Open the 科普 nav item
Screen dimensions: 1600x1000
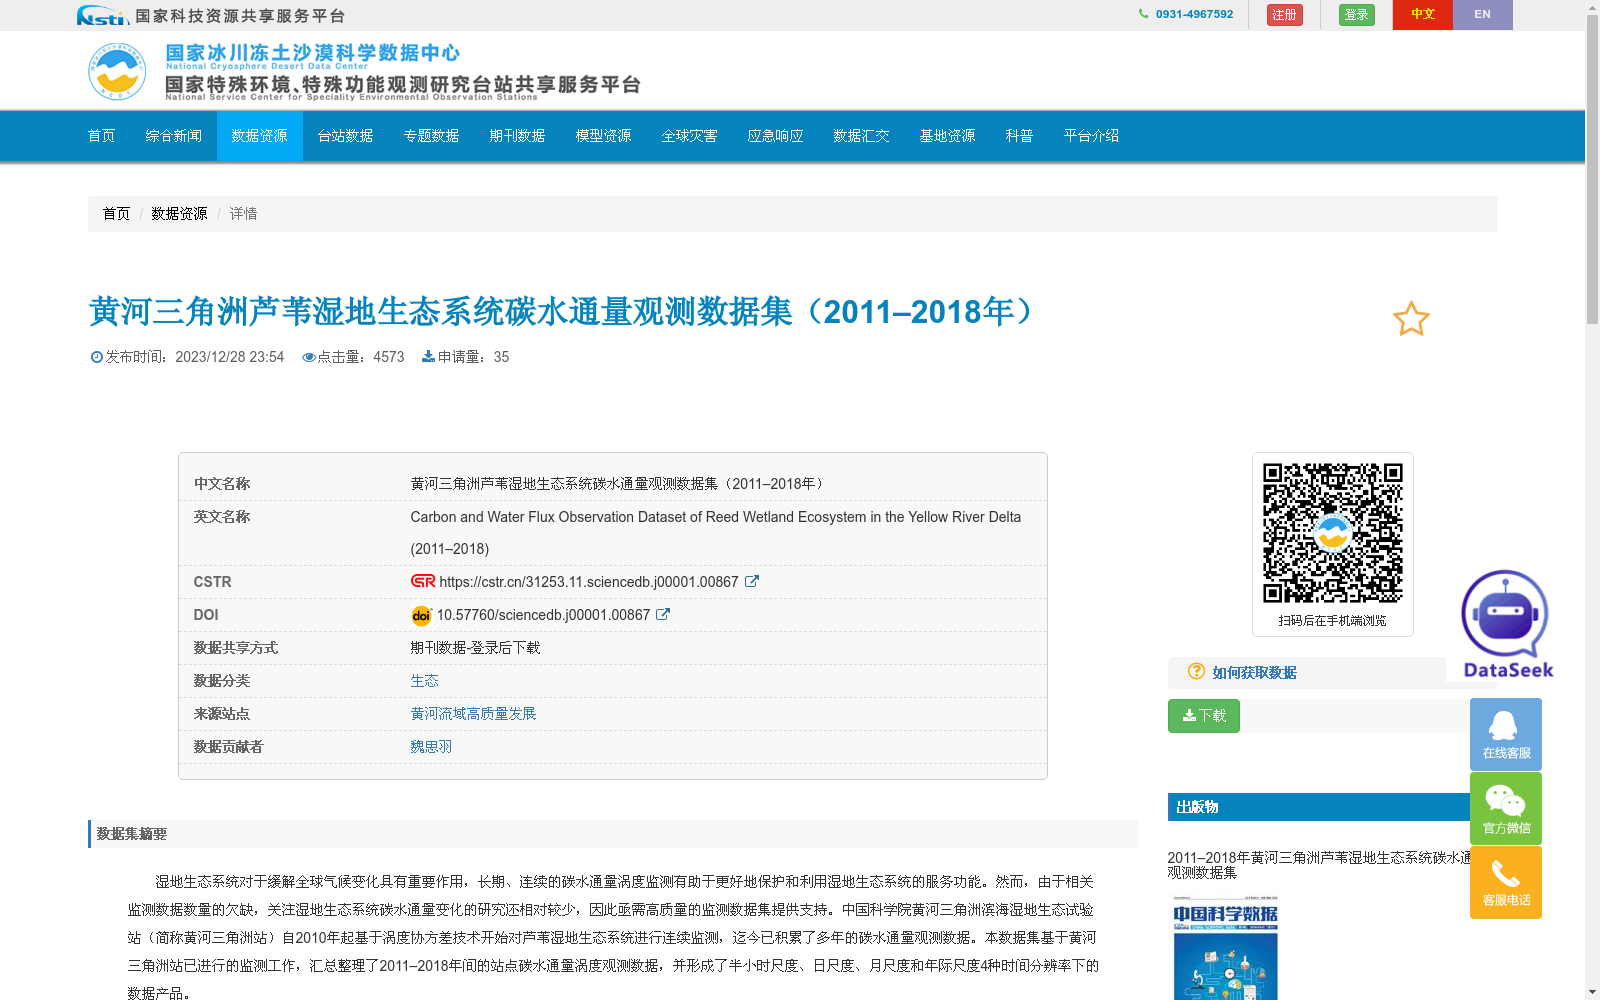tap(1020, 136)
